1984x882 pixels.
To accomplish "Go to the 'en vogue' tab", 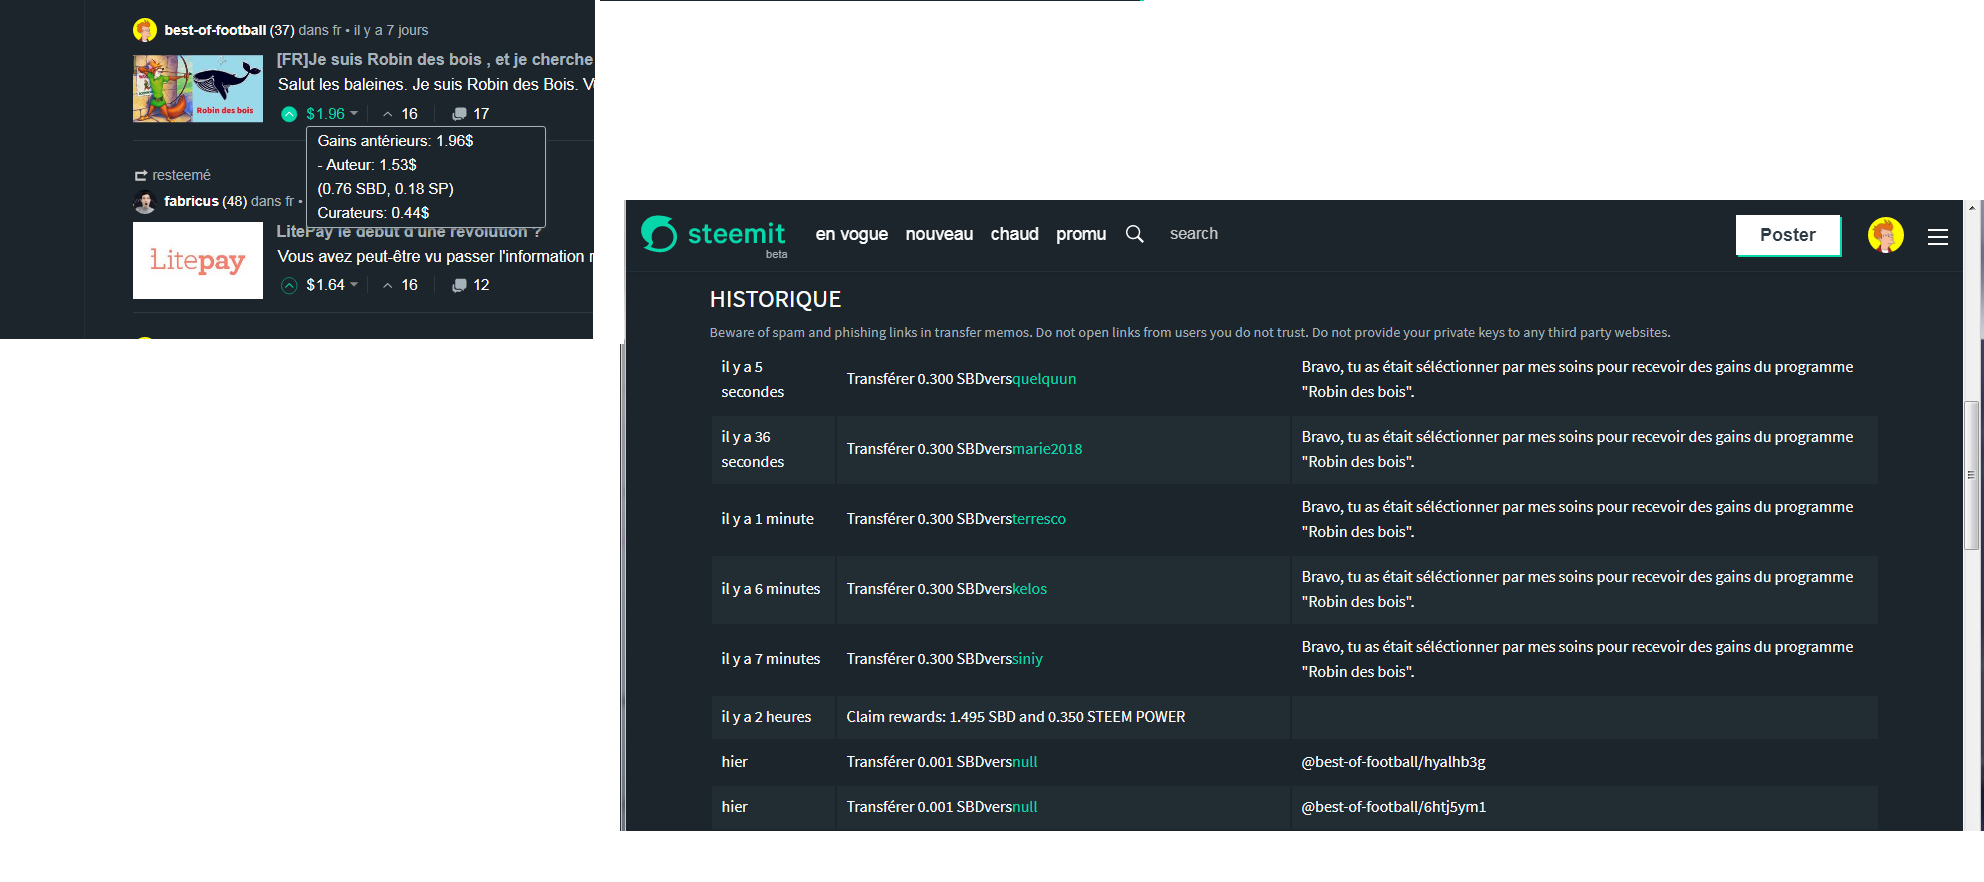I will click(851, 234).
